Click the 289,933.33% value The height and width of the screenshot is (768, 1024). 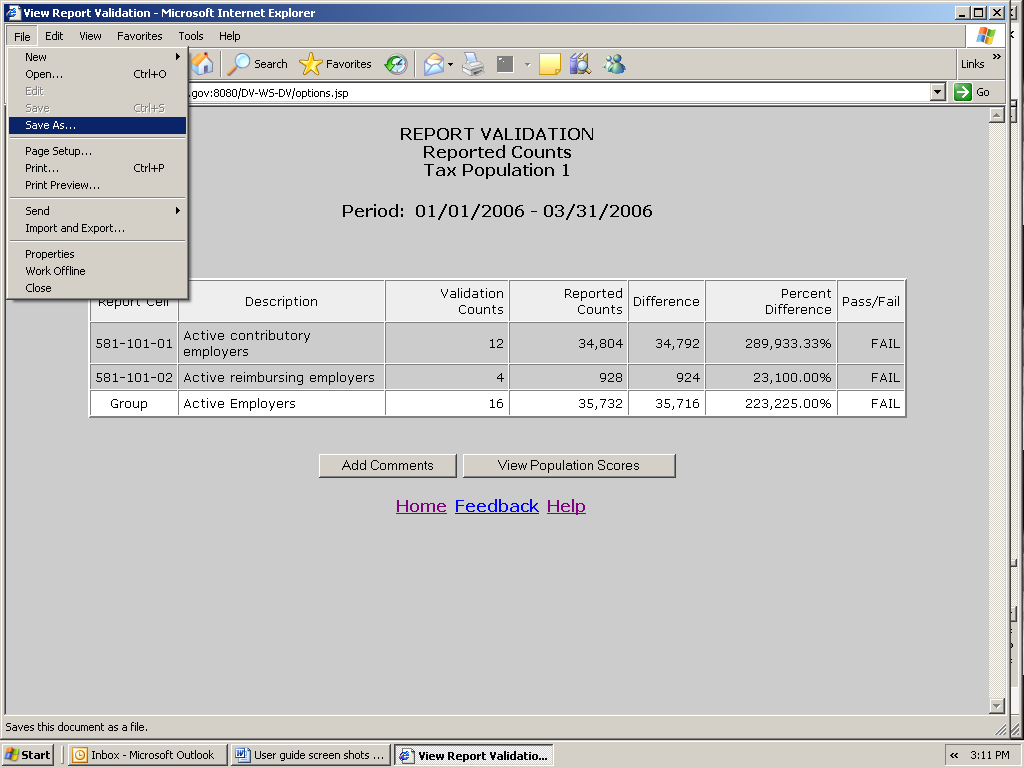[x=788, y=344]
